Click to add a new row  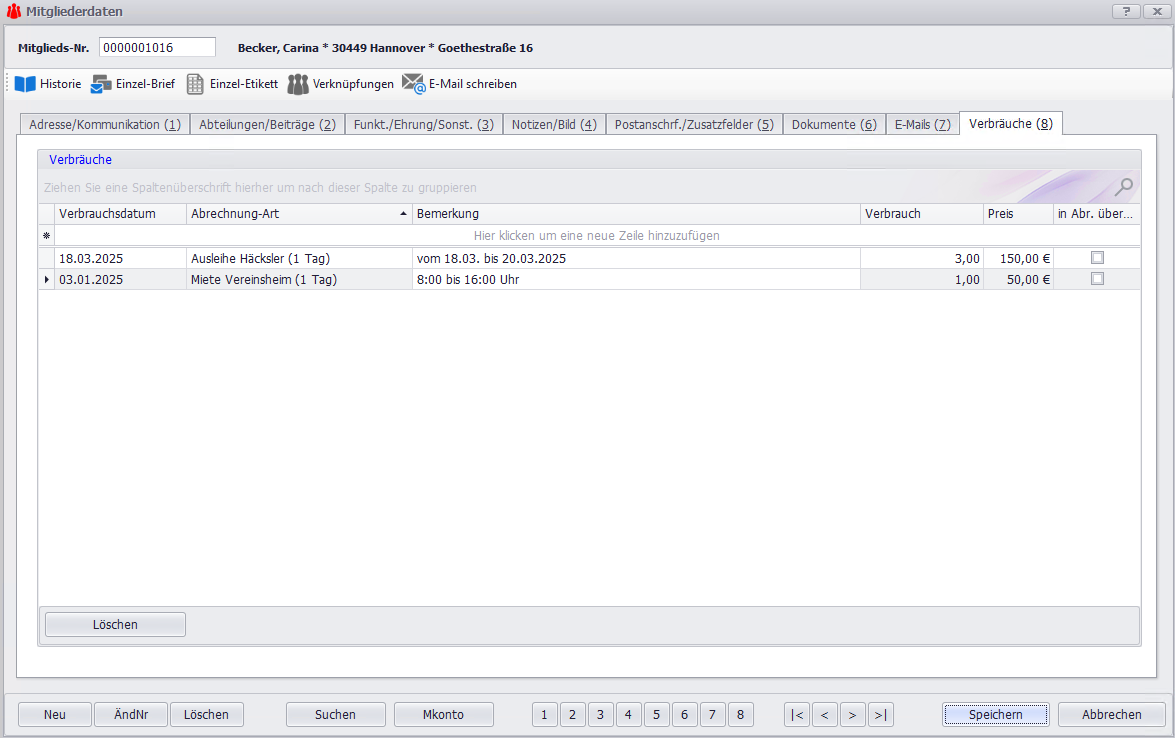coord(596,236)
